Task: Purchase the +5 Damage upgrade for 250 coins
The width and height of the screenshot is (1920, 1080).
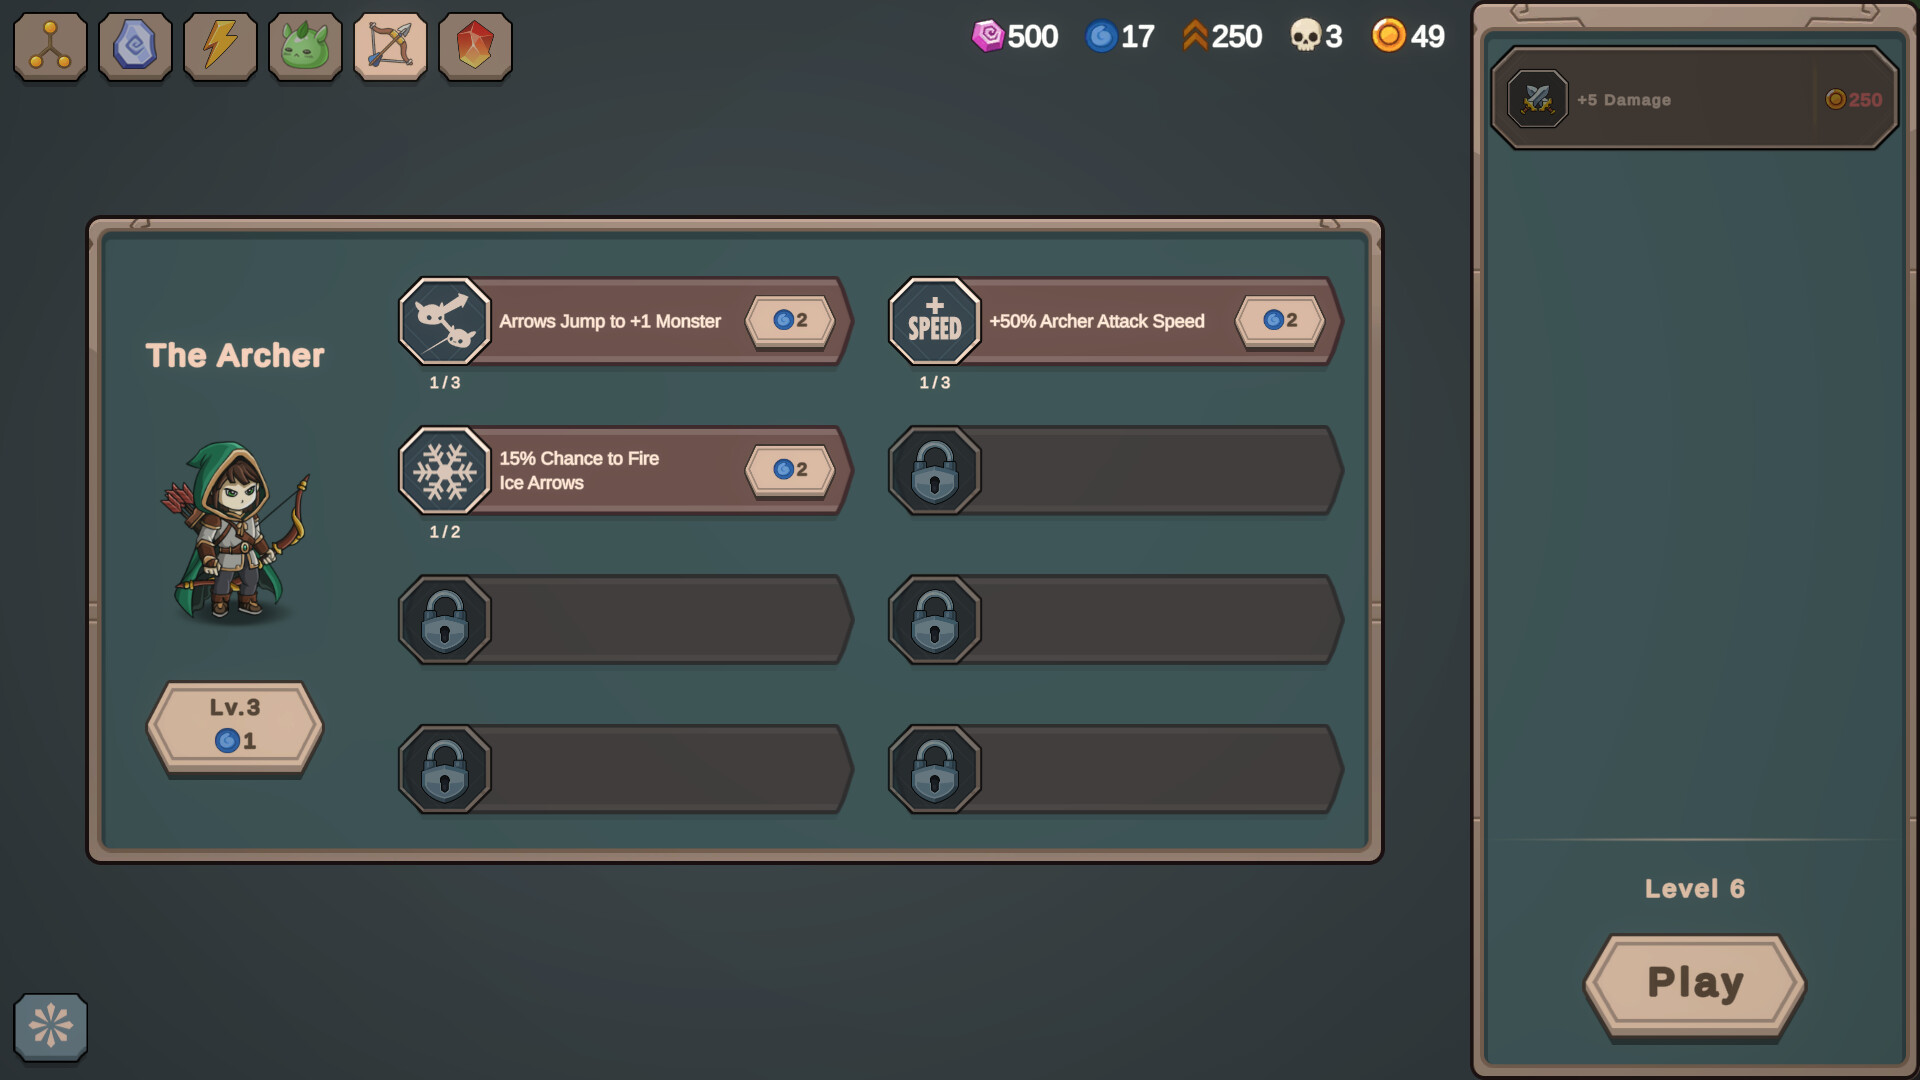Action: pos(1693,99)
